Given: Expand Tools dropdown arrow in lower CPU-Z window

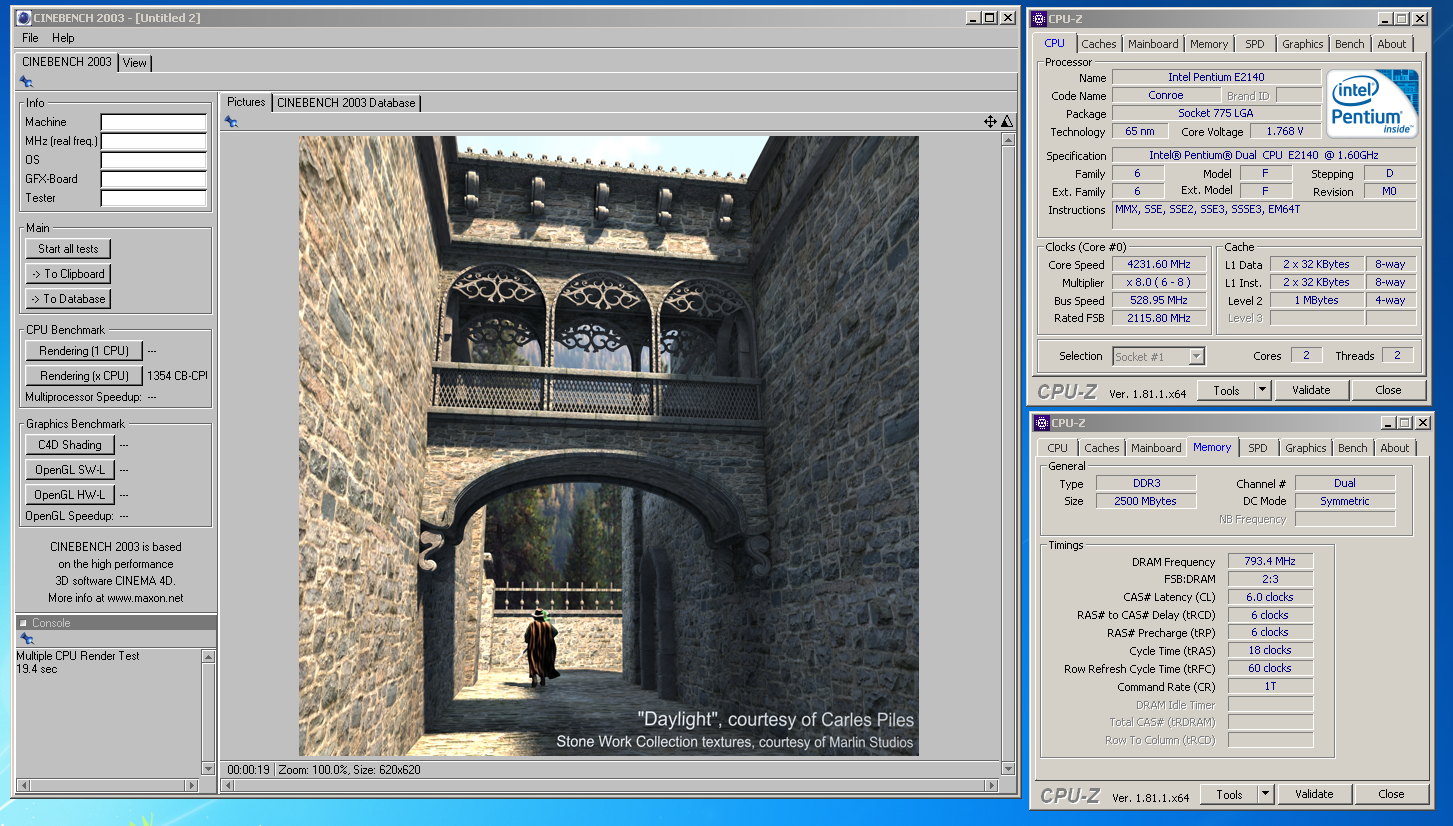Looking at the screenshot, I should pos(1265,794).
